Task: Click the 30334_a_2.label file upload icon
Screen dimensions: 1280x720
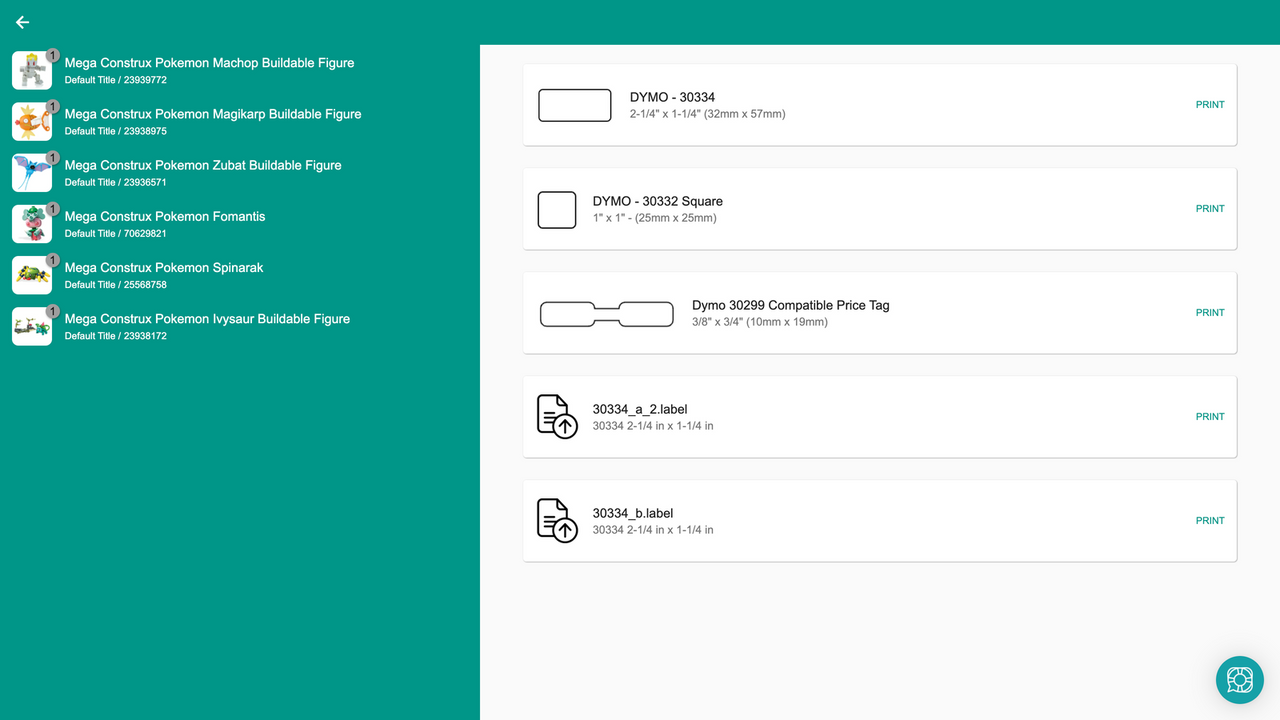Action: click(557, 416)
